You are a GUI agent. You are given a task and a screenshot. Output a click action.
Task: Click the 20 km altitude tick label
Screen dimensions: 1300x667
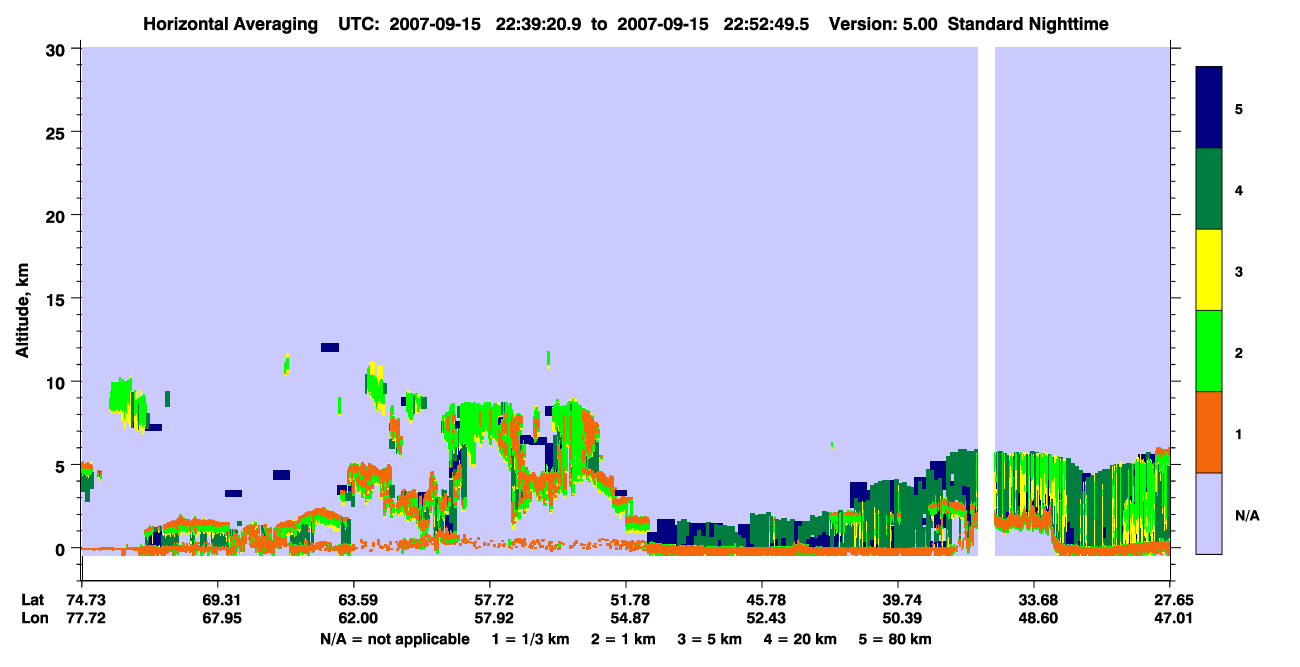58,215
